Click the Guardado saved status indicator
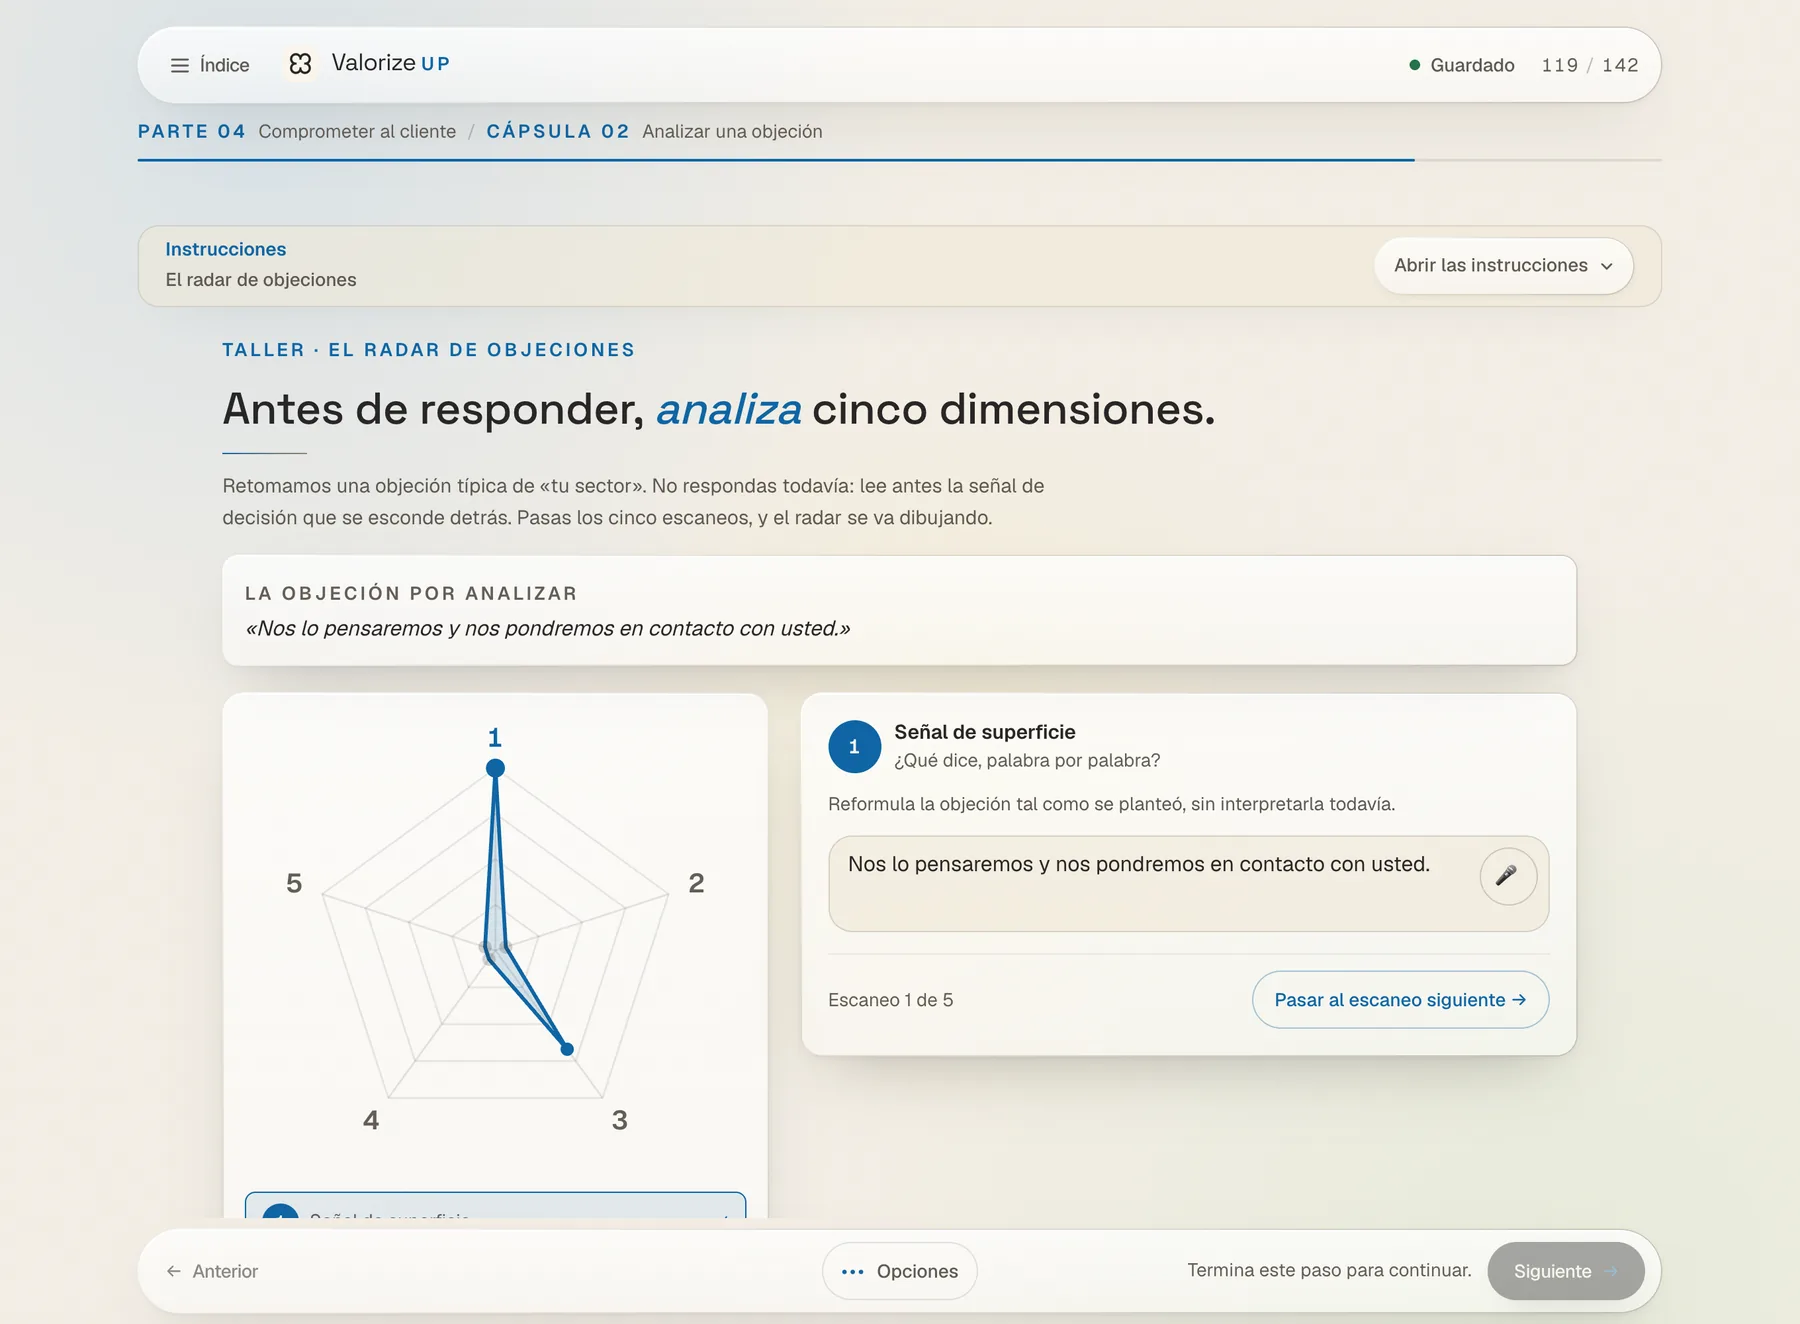 1461,65
